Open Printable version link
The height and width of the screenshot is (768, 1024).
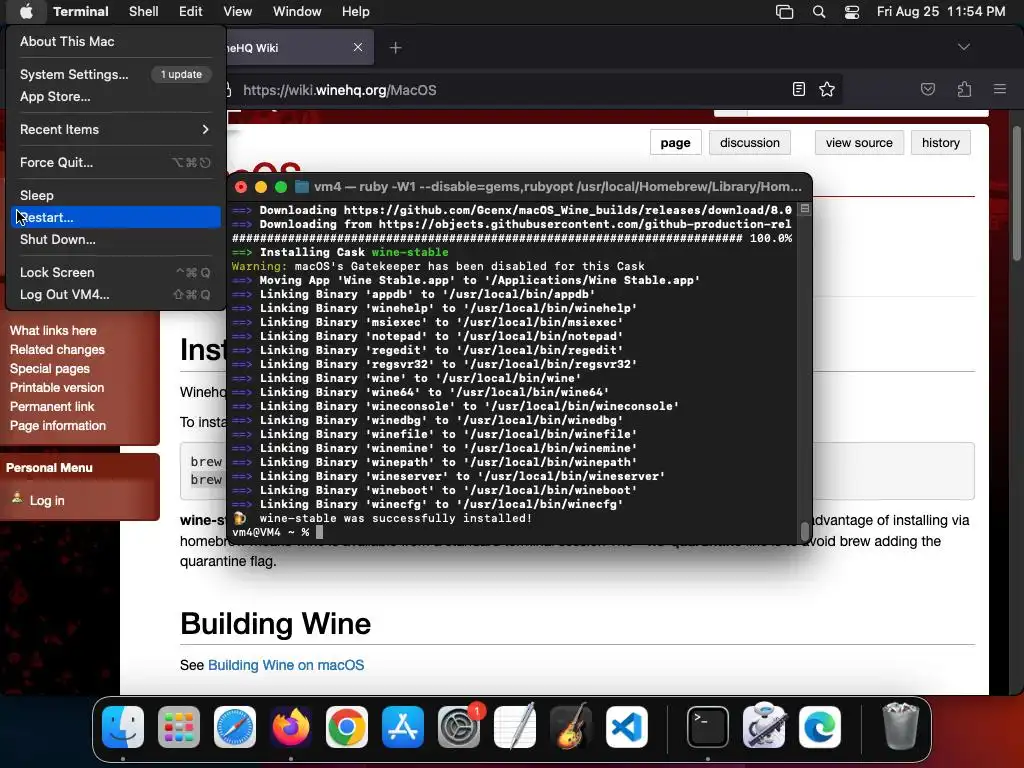tap(57, 387)
